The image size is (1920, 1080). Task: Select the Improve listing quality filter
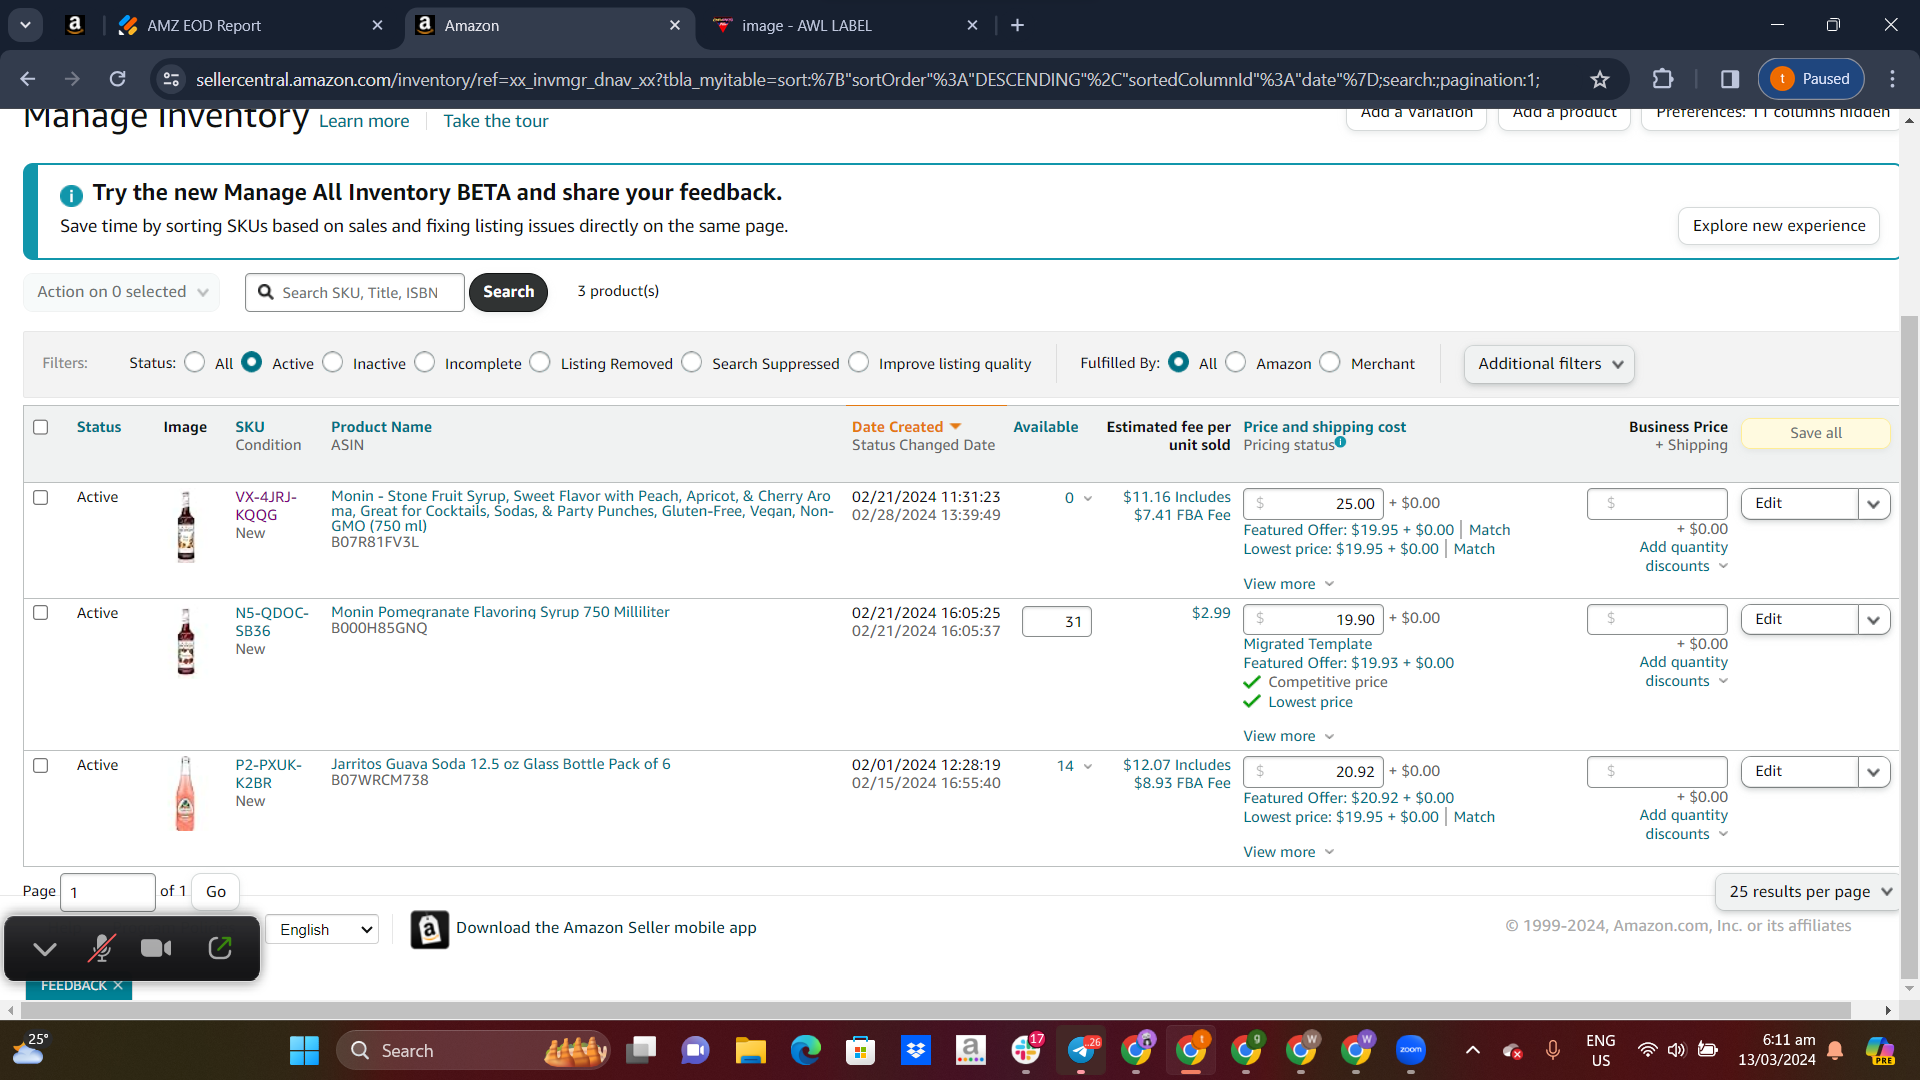pyautogui.click(x=859, y=362)
